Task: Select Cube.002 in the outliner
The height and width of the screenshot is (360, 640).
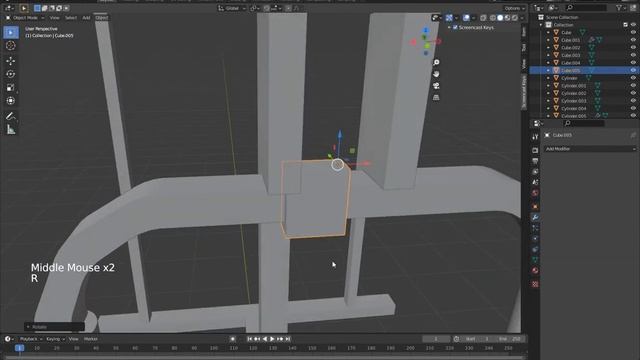Action: click(571, 48)
